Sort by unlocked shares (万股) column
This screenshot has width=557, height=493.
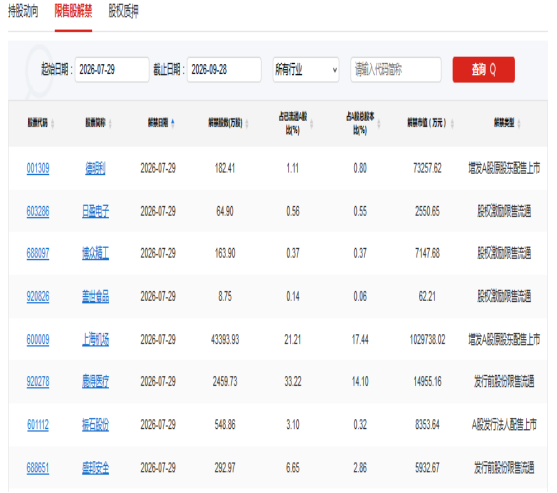(x=247, y=124)
